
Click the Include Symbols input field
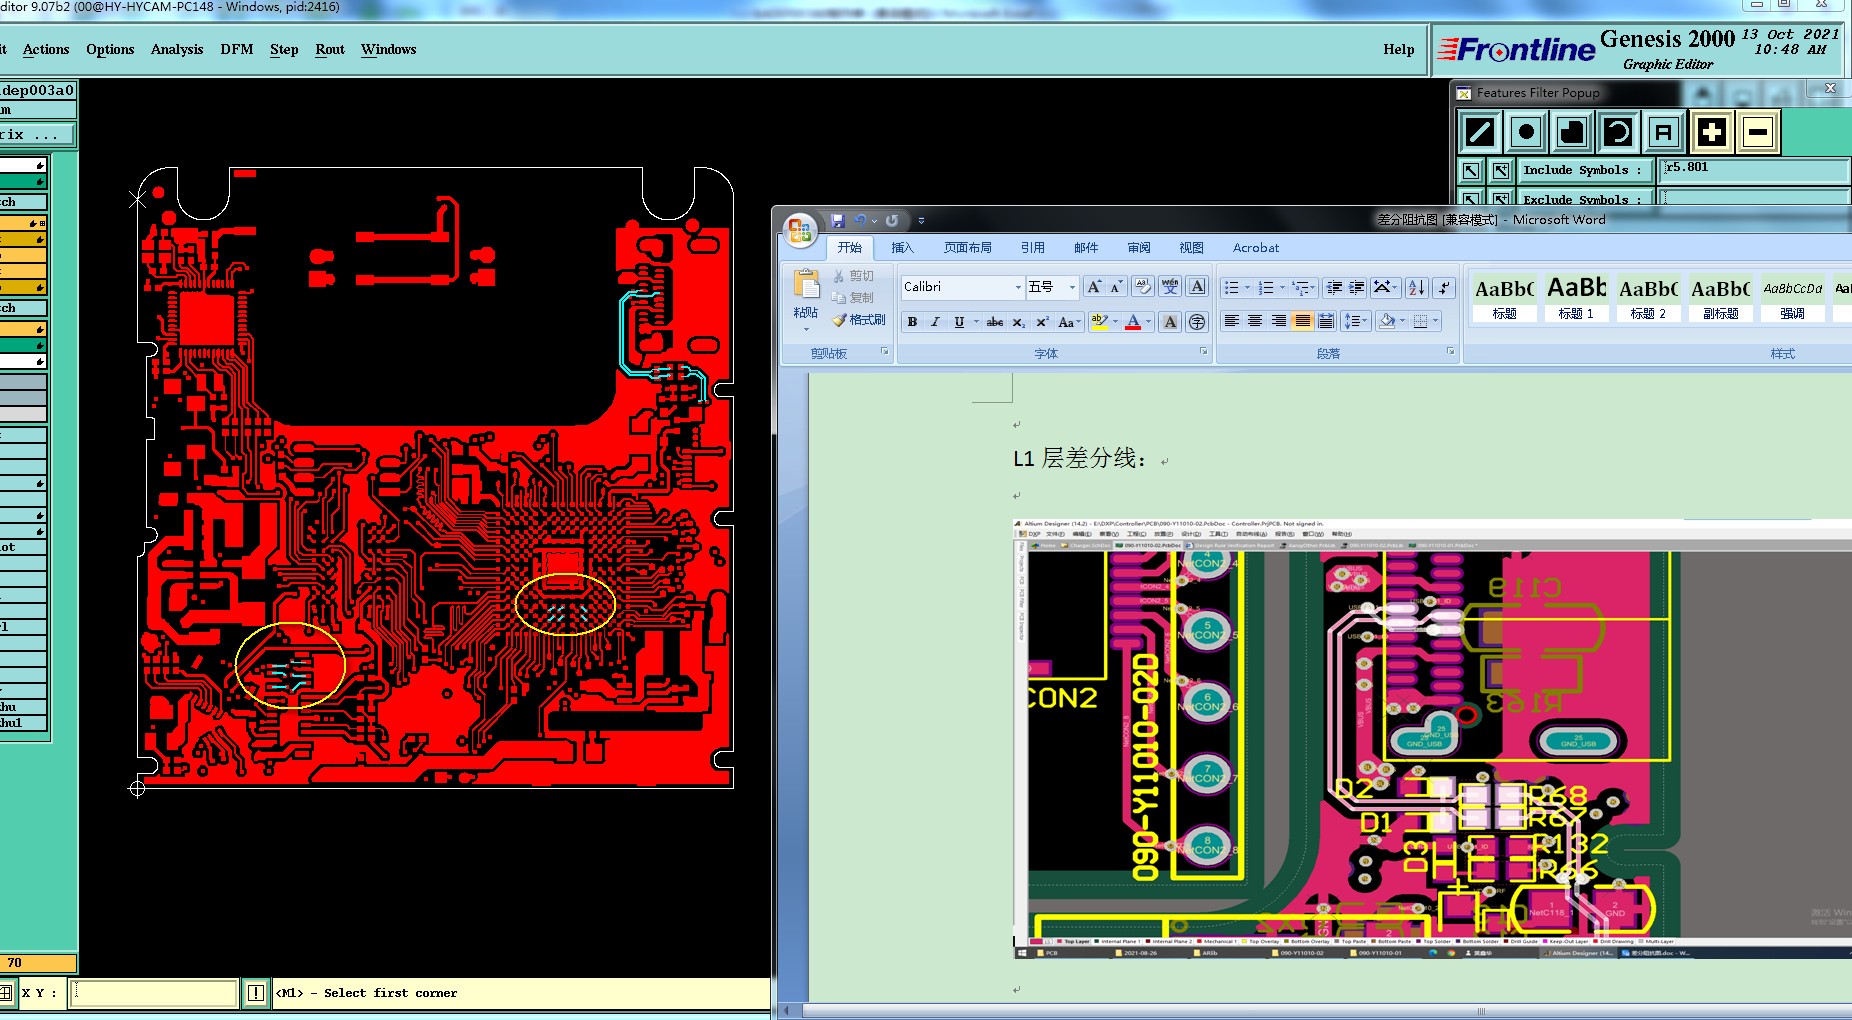[x=1754, y=170]
